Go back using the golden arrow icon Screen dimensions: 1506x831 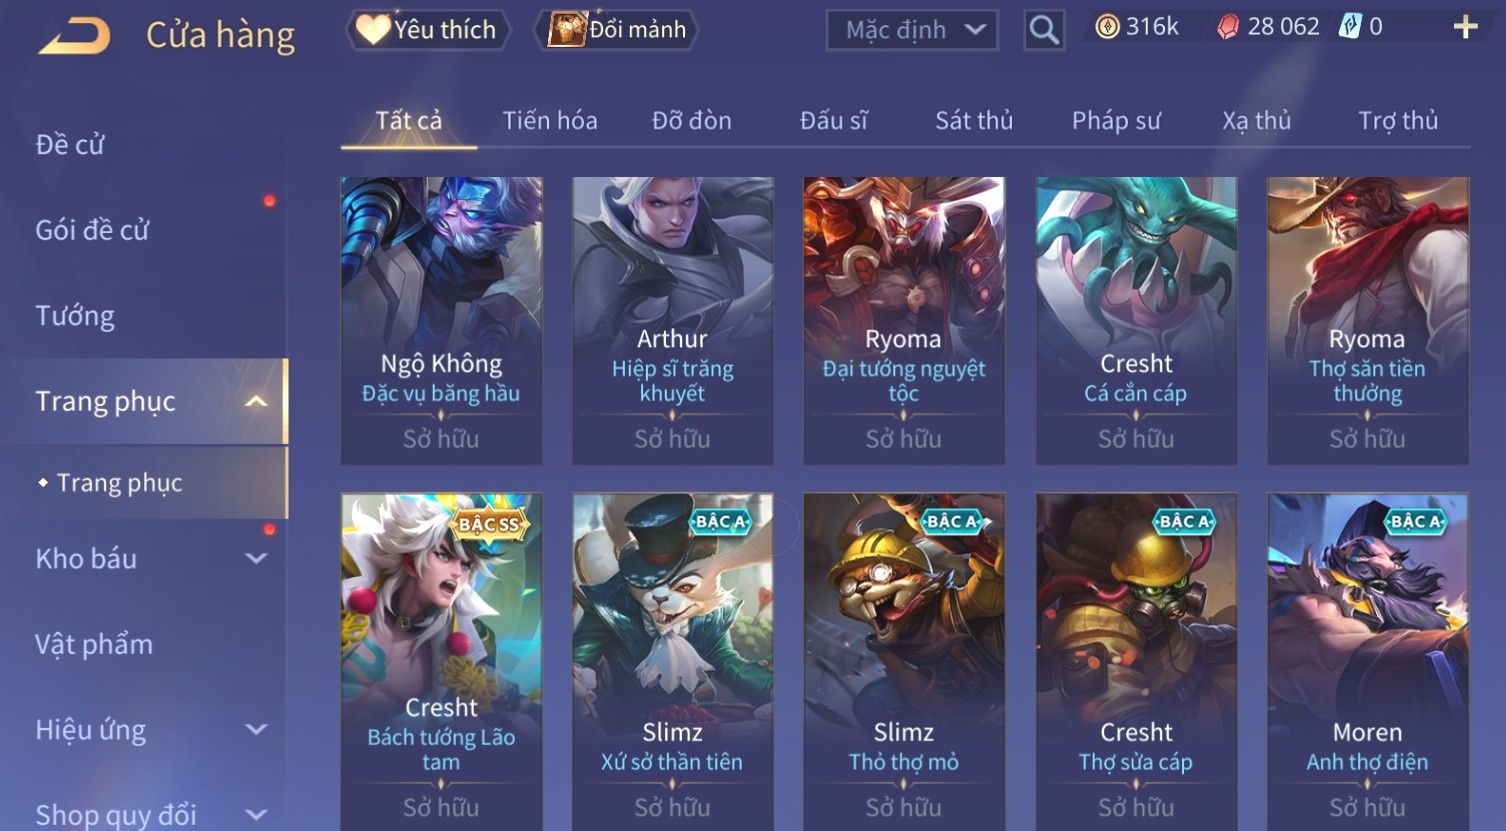pyautogui.click(x=74, y=37)
